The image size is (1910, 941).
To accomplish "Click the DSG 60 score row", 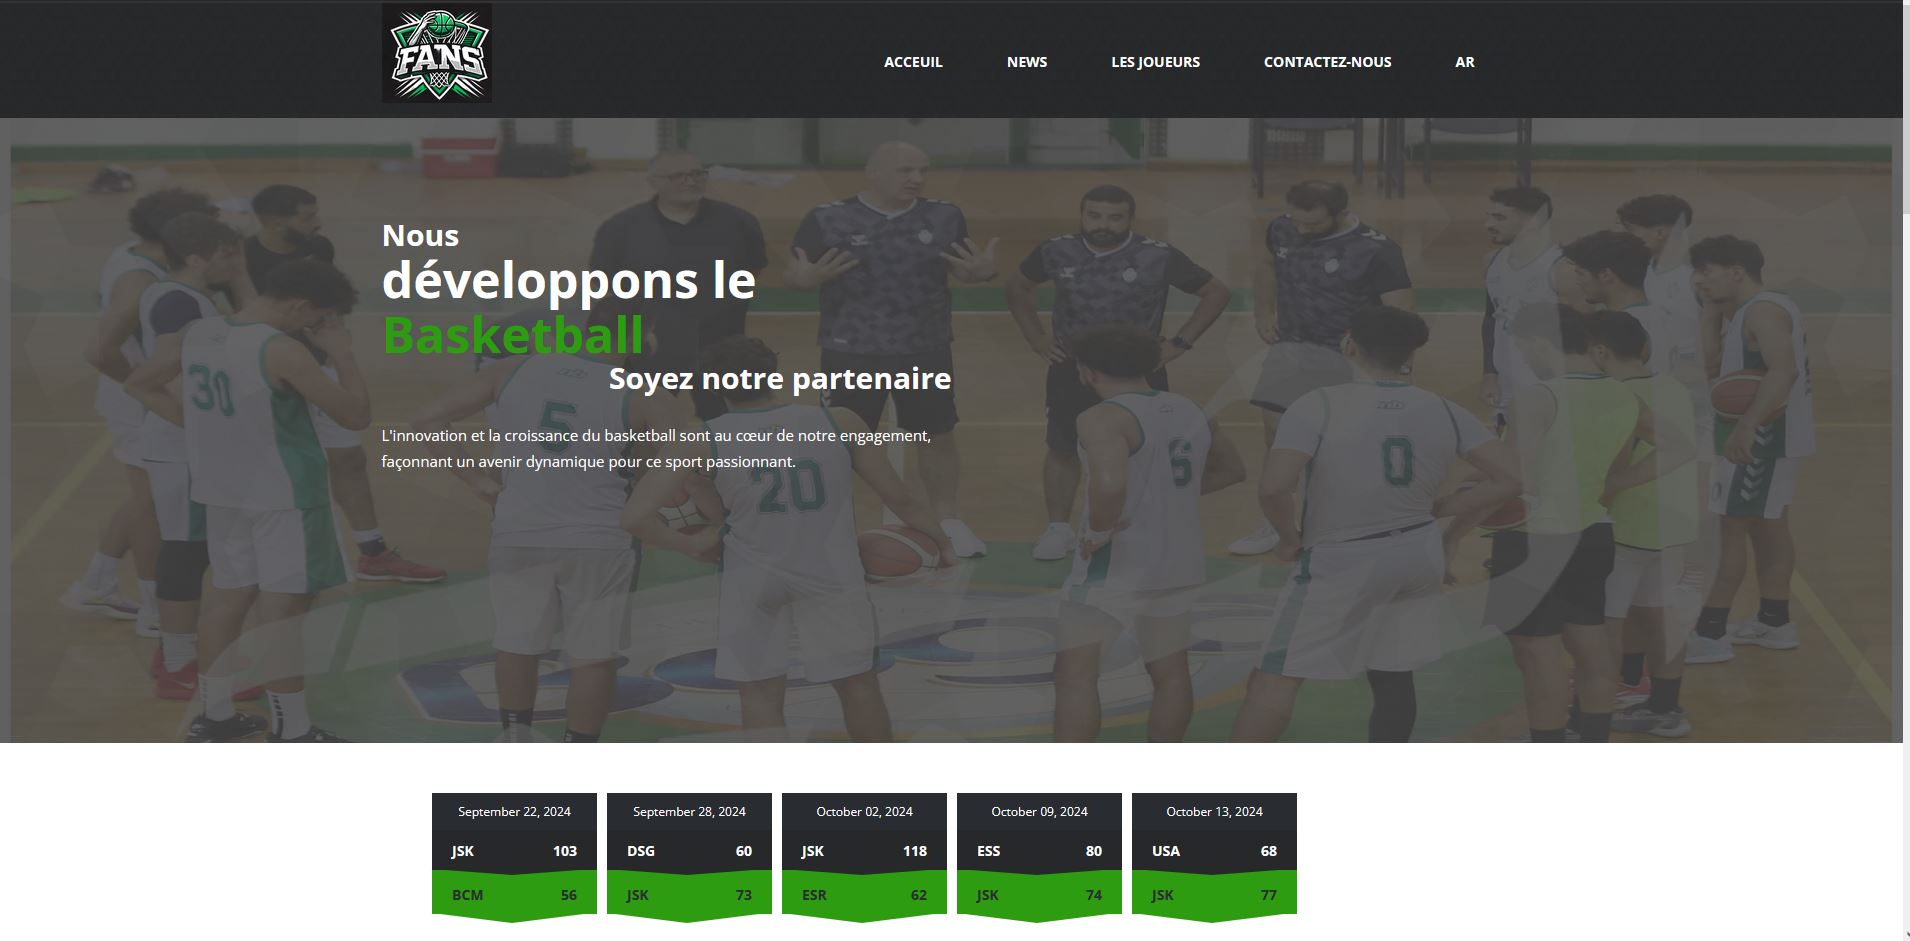I will pyautogui.click(x=689, y=851).
